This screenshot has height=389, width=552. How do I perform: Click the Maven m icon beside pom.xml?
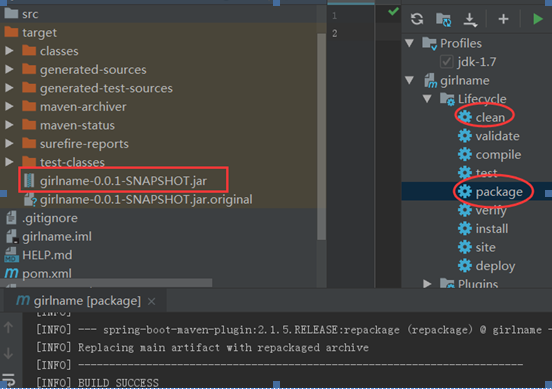[11, 273]
